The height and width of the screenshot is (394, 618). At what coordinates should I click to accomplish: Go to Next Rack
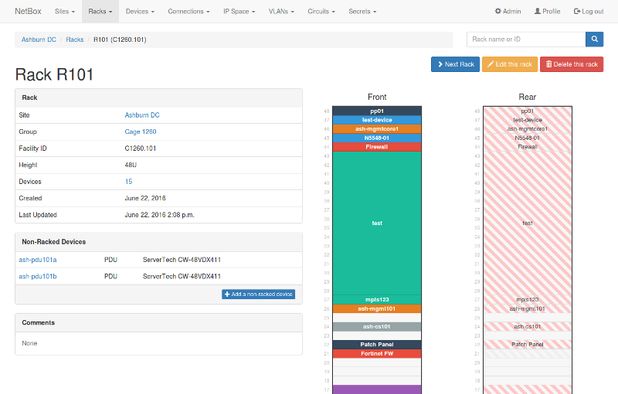(455, 64)
